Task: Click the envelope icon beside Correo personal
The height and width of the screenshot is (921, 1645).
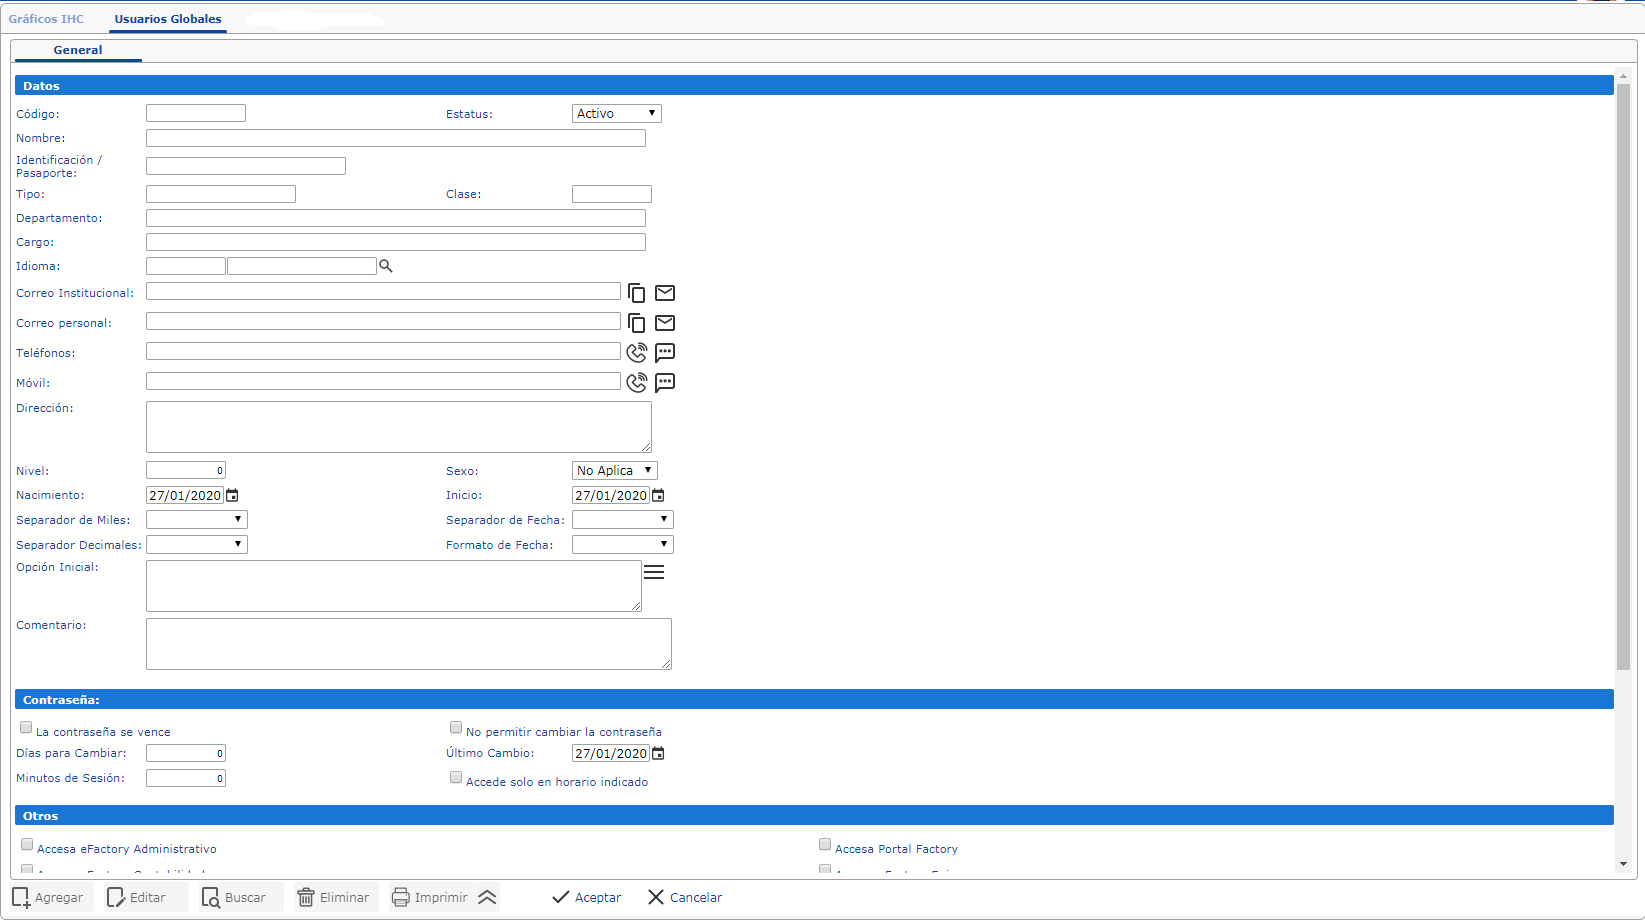Action: pyautogui.click(x=665, y=323)
